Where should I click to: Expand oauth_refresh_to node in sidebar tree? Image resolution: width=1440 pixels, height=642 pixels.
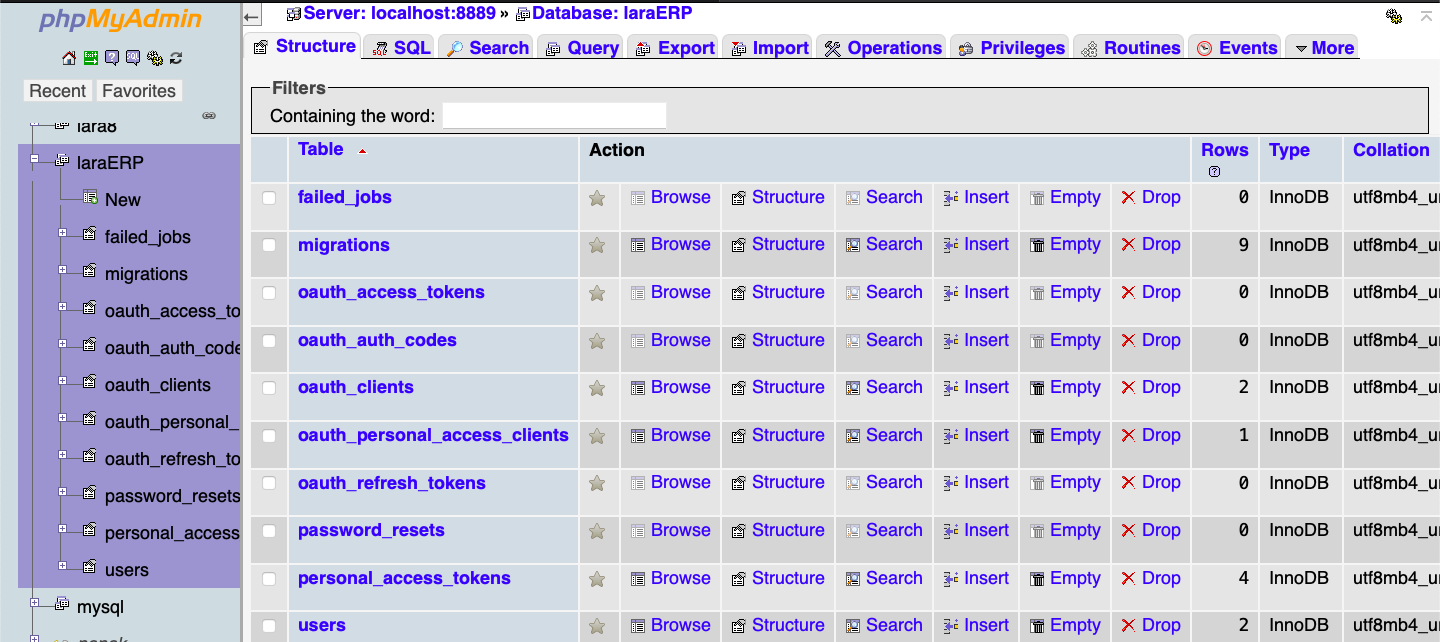coord(62,455)
